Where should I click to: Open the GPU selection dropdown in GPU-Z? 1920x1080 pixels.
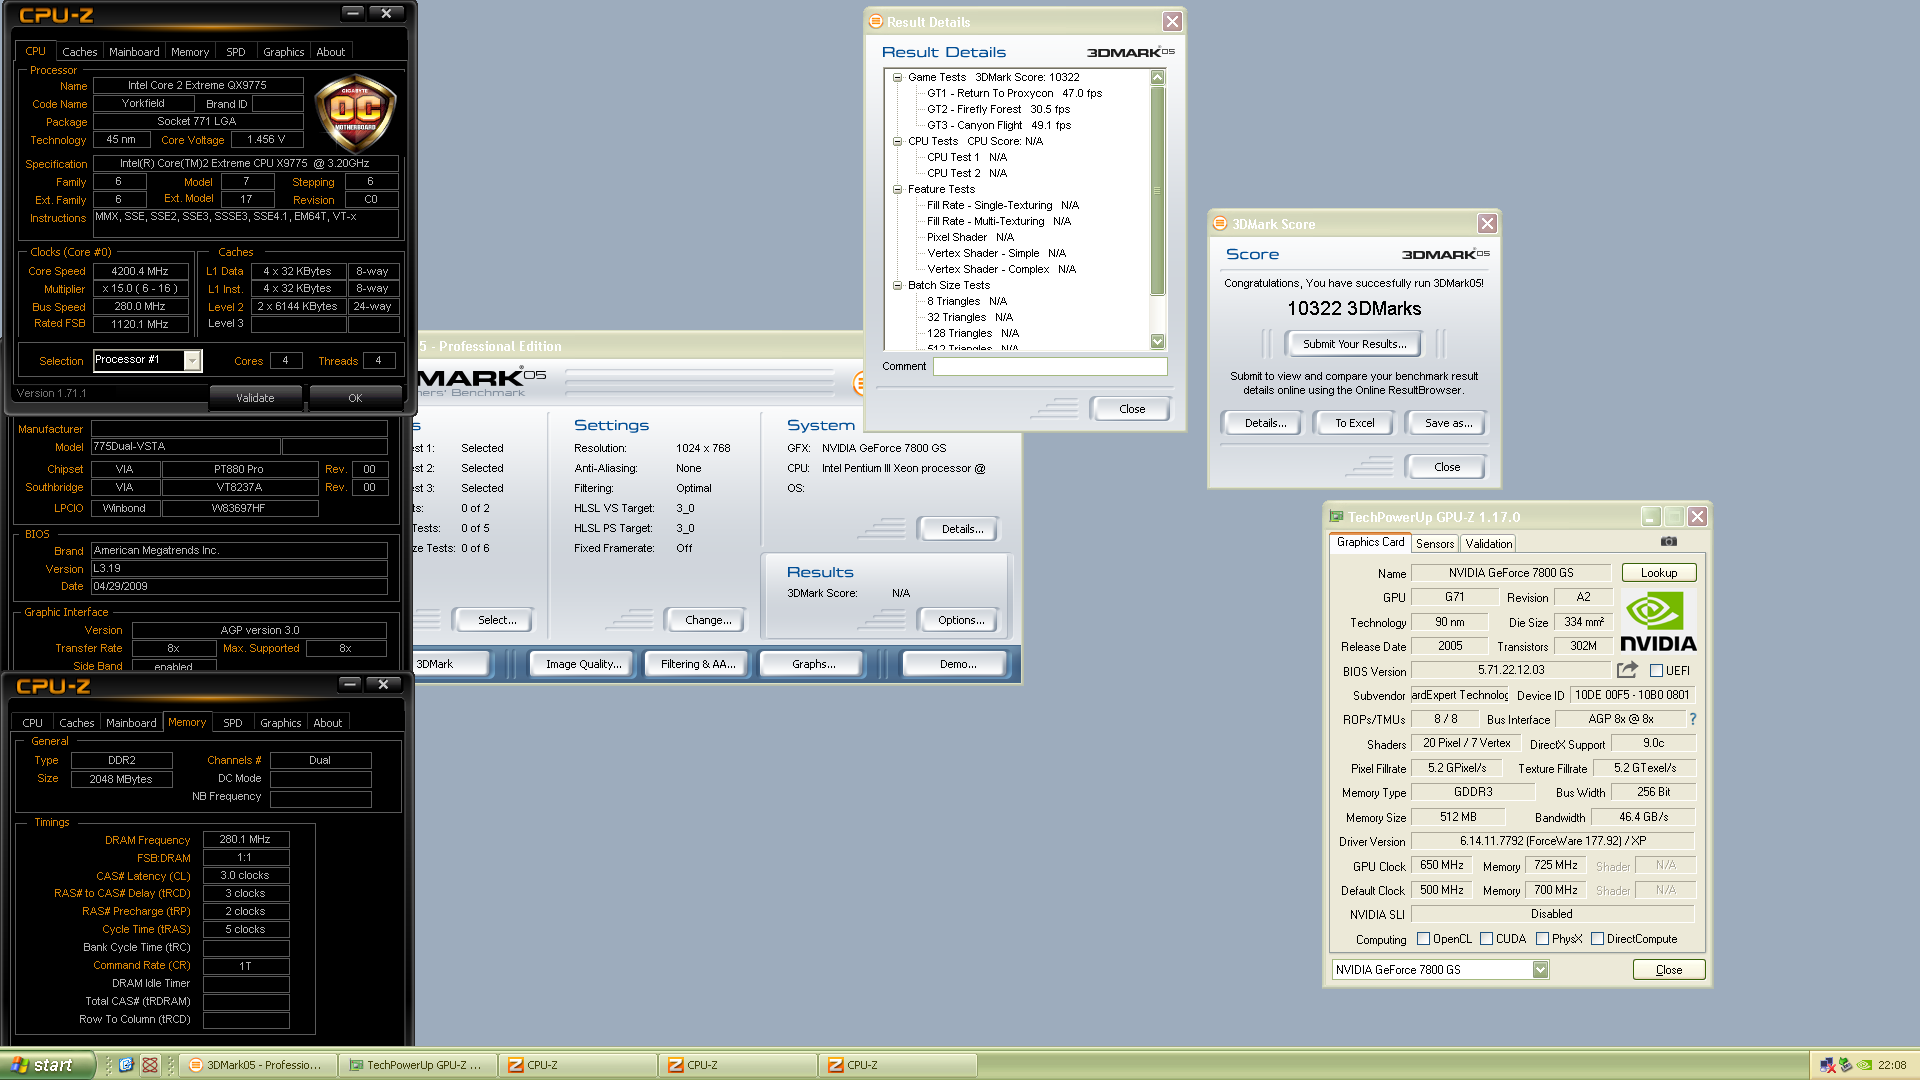1540,969
